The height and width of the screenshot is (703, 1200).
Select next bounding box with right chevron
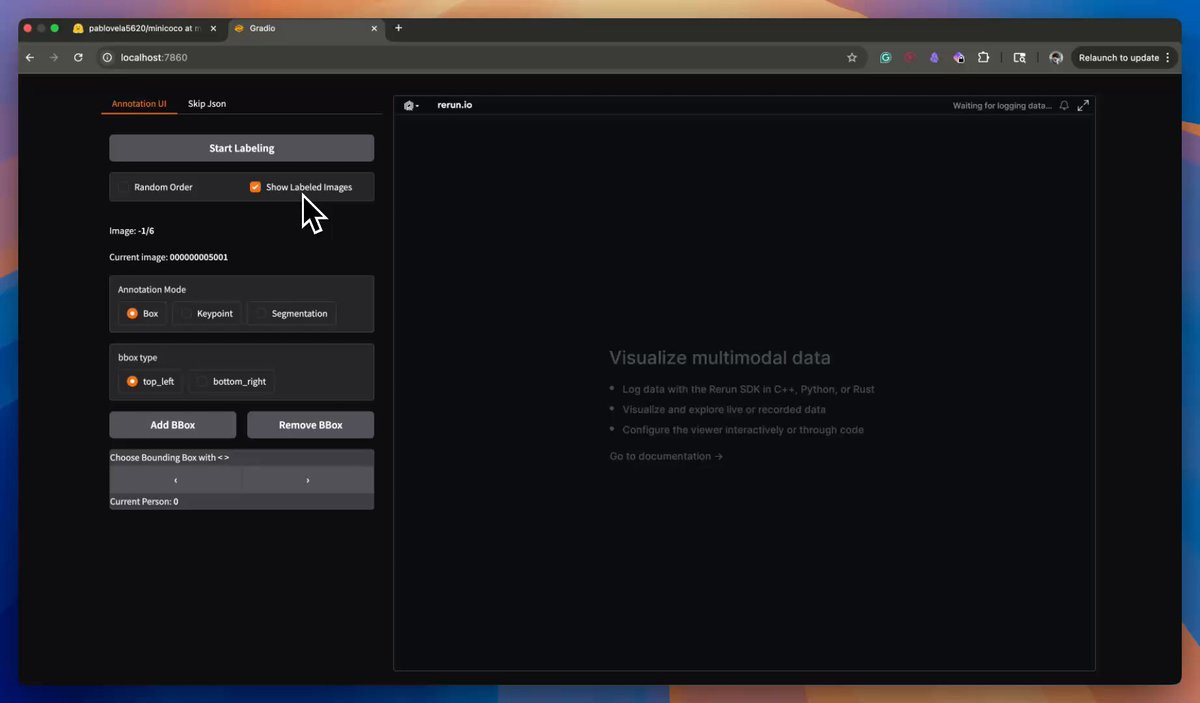308,480
